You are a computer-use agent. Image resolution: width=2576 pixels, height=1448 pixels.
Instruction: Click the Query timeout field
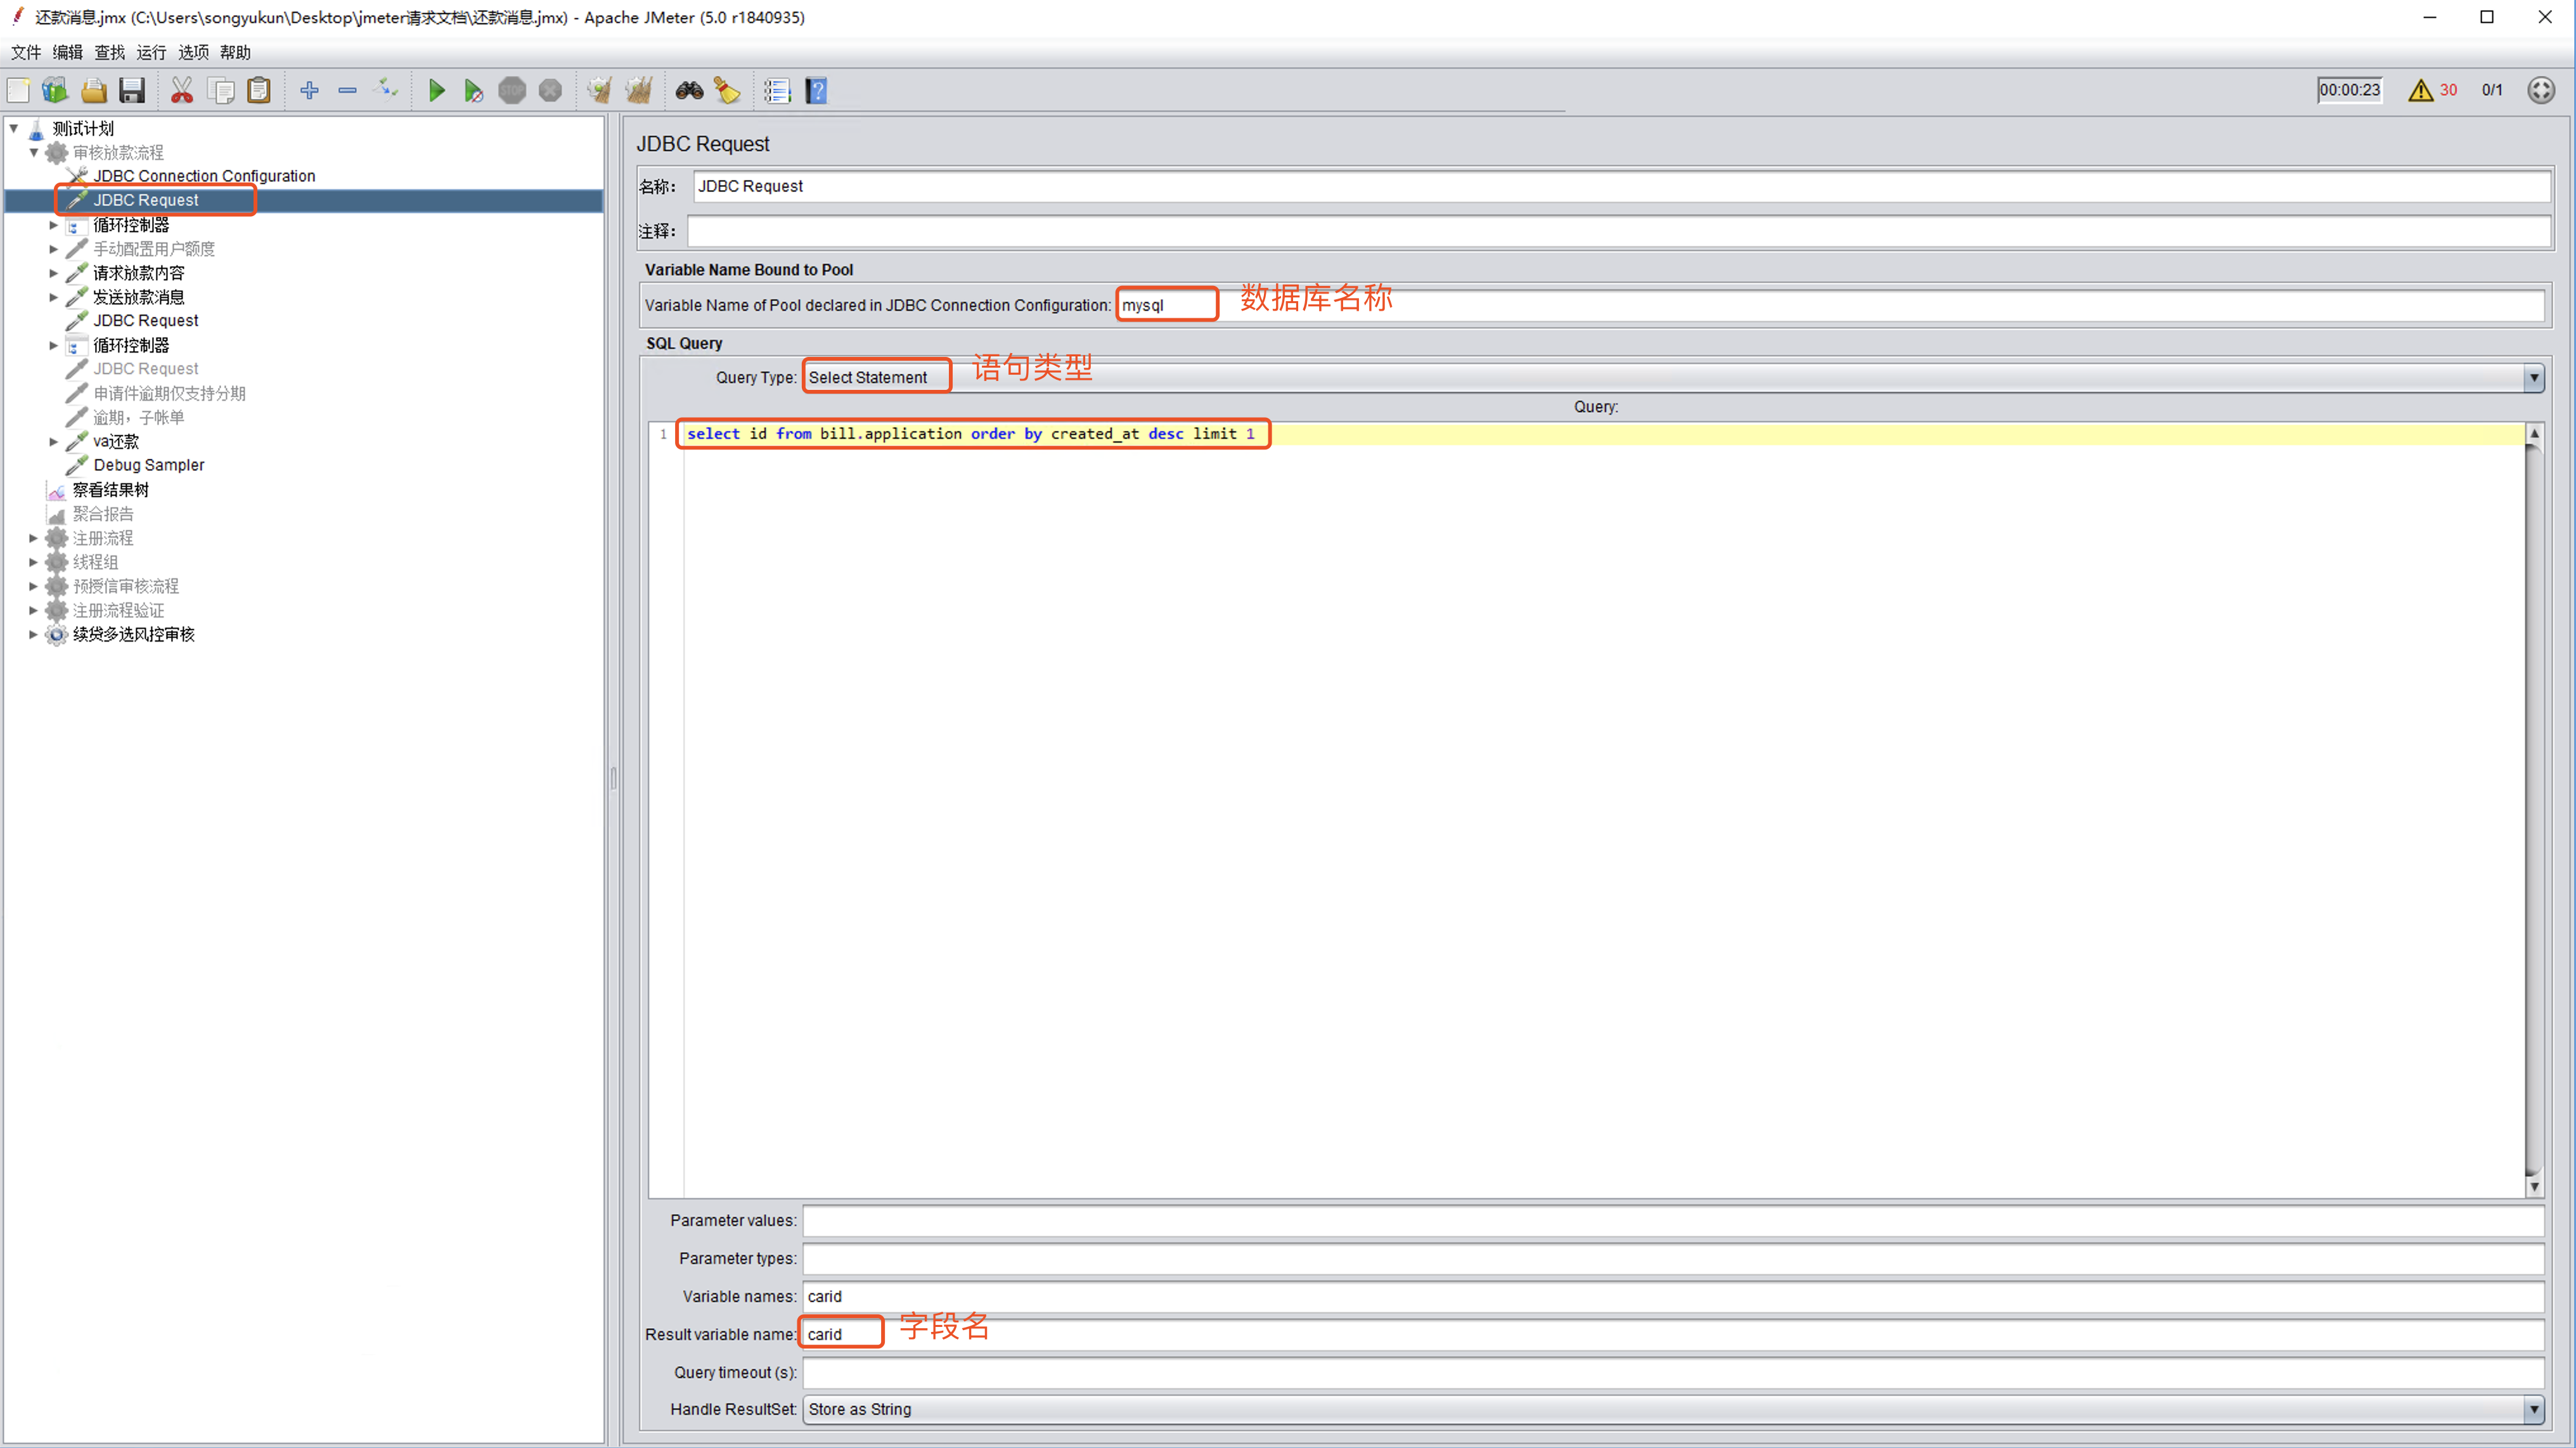point(1673,1372)
